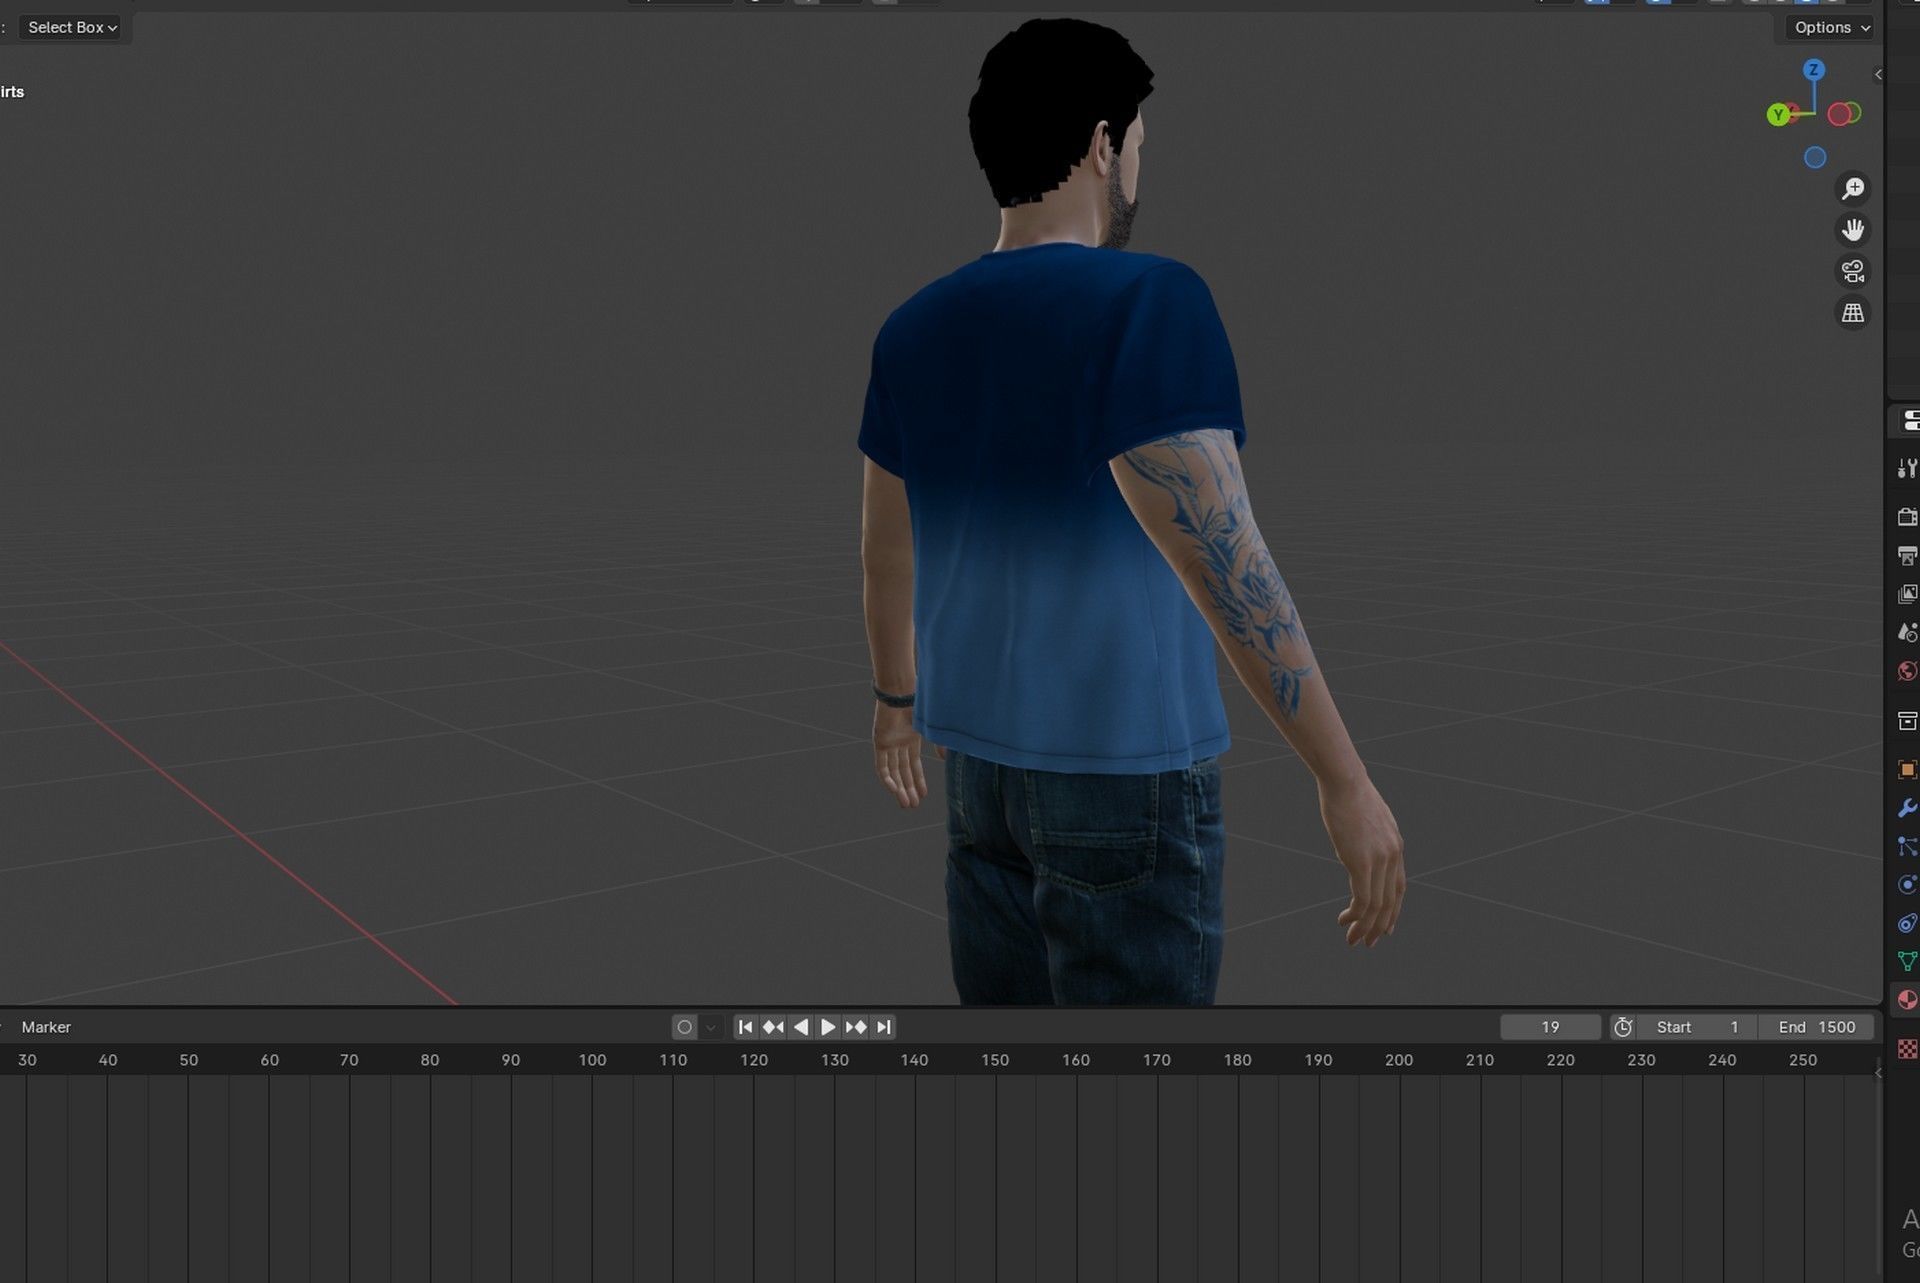Click the current frame field showing 19
The width and height of the screenshot is (1920, 1283).
point(1550,1027)
